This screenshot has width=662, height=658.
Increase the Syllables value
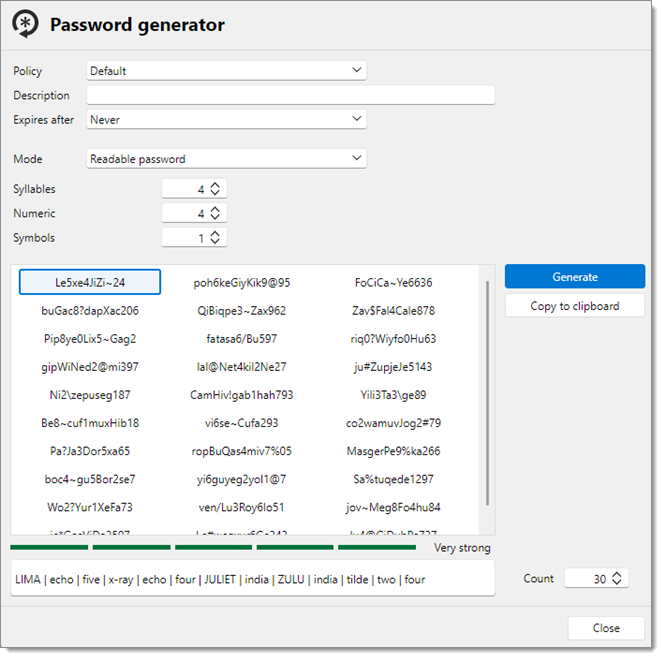click(x=215, y=185)
